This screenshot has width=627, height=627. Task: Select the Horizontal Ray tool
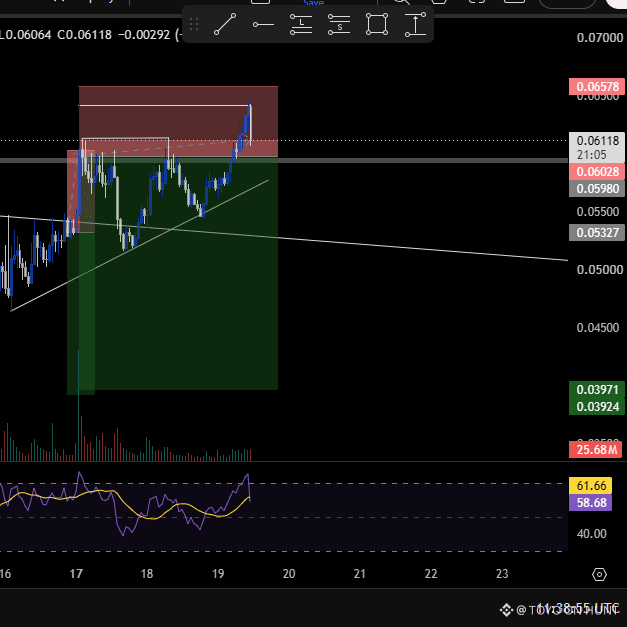[x=263, y=25]
